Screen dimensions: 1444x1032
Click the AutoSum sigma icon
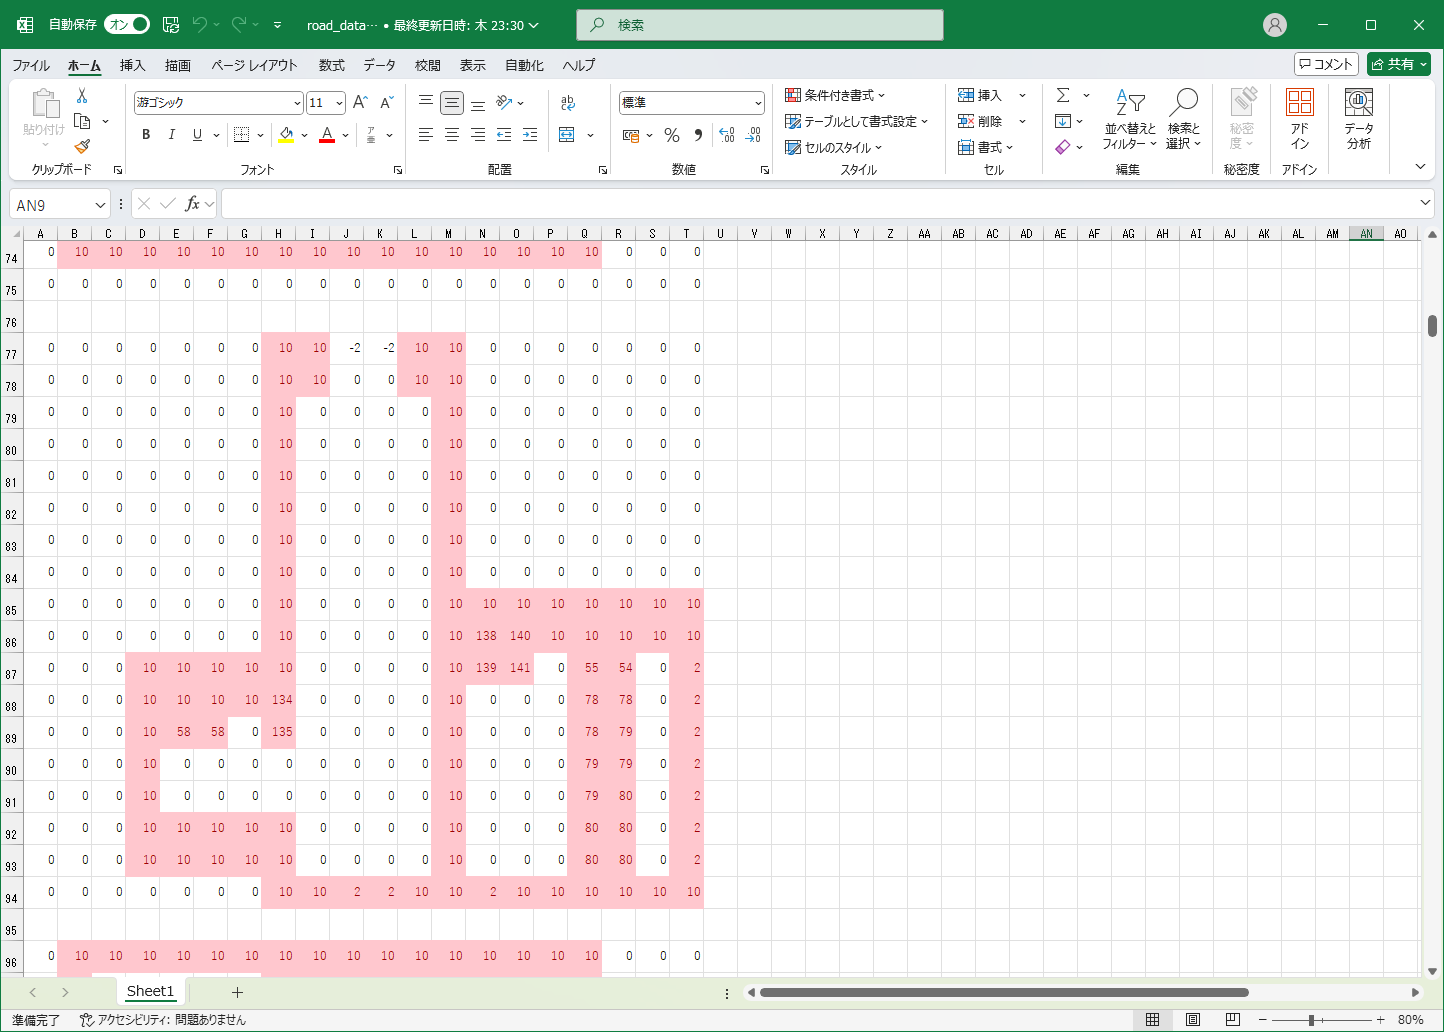point(1063,95)
